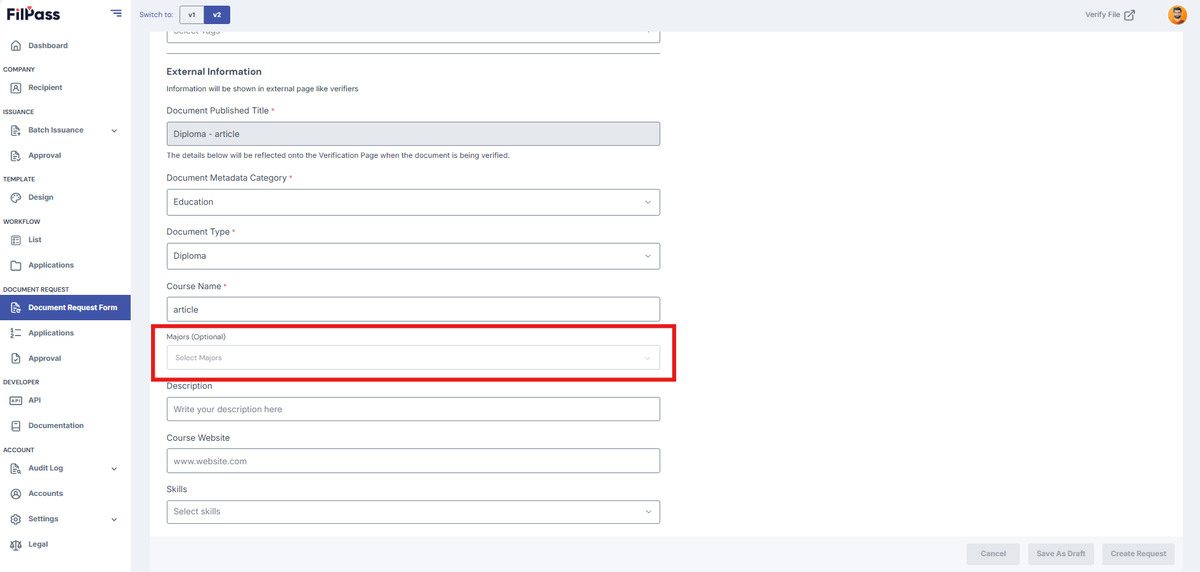Open the Design template page
This screenshot has width=1200, height=572.
[x=41, y=198]
